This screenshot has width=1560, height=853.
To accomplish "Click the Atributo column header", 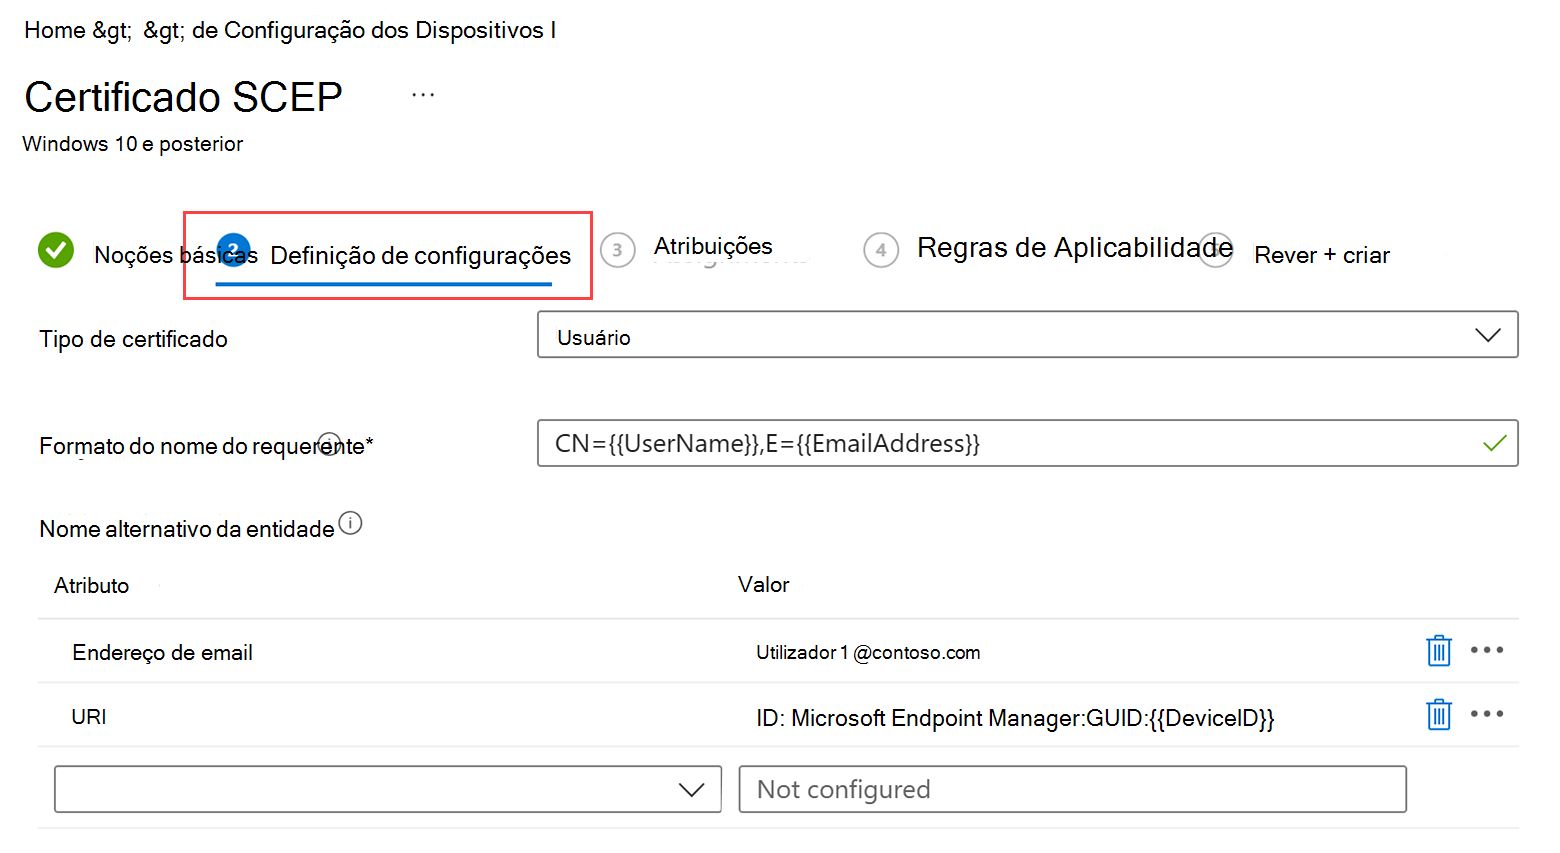I will click(x=92, y=586).
